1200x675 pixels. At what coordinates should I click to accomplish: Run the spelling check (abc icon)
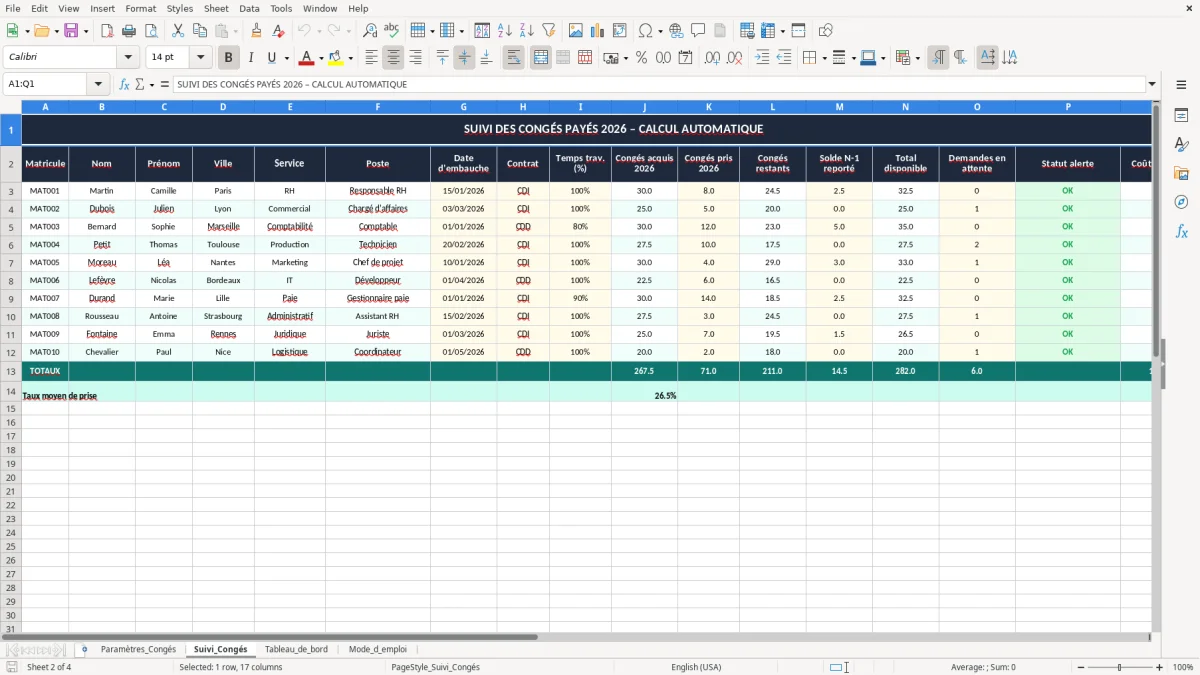click(x=392, y=31)
